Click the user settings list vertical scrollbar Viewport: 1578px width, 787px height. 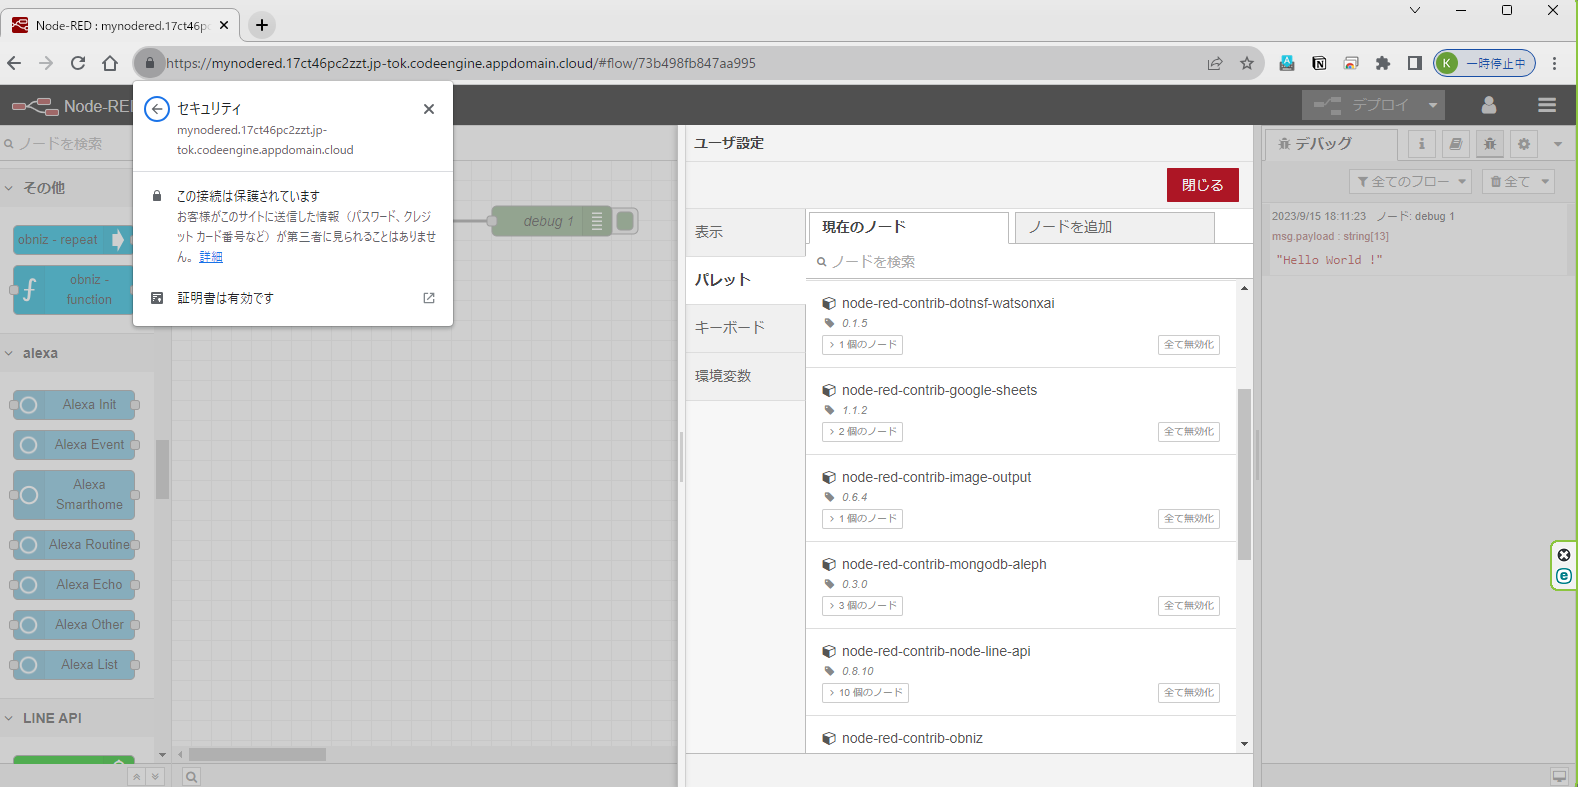pos(1244,474)
